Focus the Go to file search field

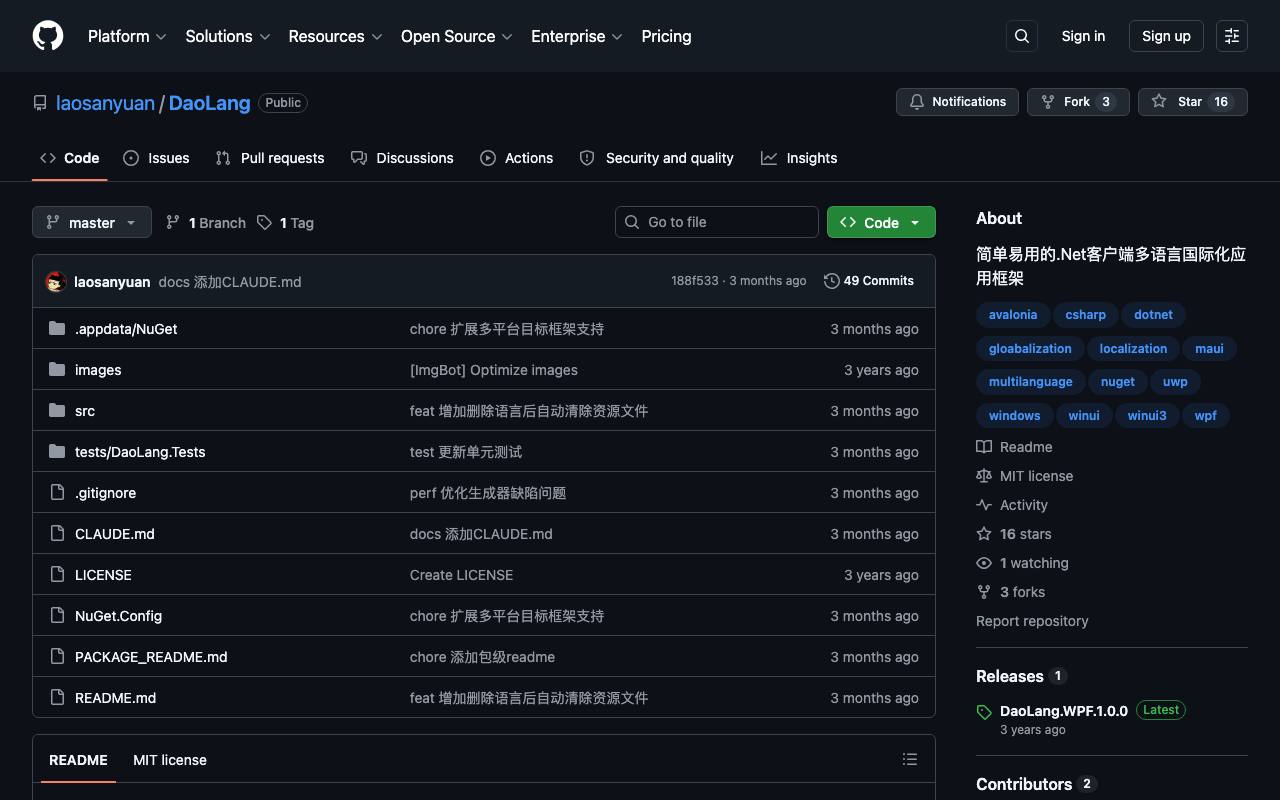pos(717,222)
